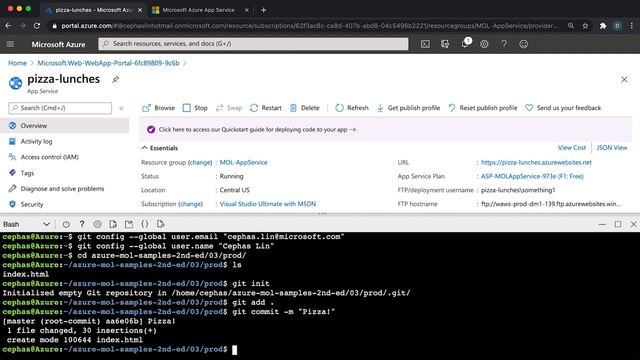Open notifications bell
The image size is (640, 360).
[x=465, y=44]
